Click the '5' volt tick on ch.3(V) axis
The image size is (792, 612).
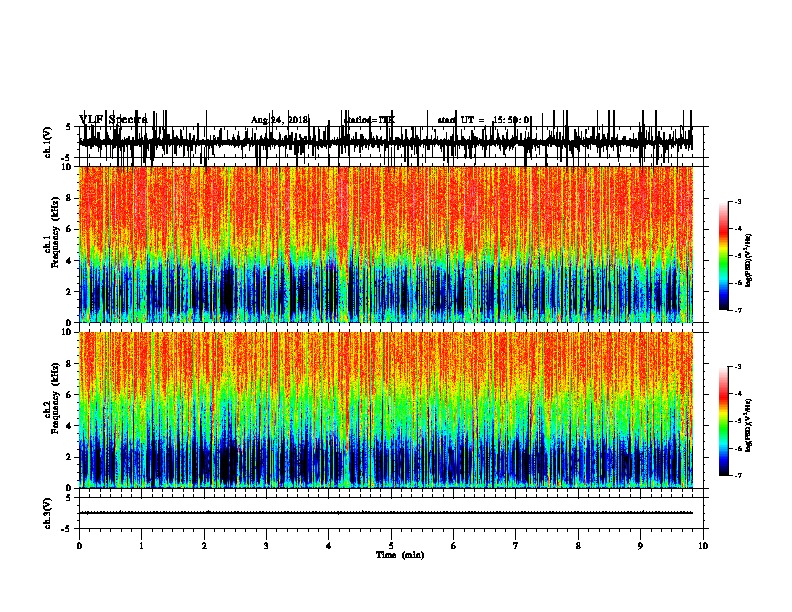pyautogui.click(x=68, y=498)
